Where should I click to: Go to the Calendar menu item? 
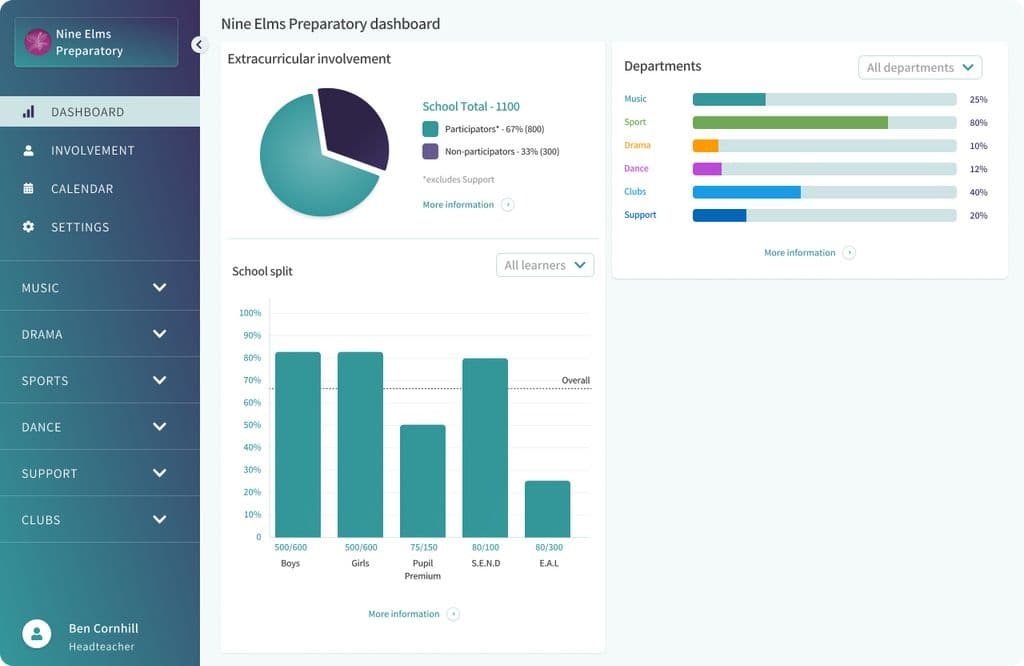click(82, 189)
